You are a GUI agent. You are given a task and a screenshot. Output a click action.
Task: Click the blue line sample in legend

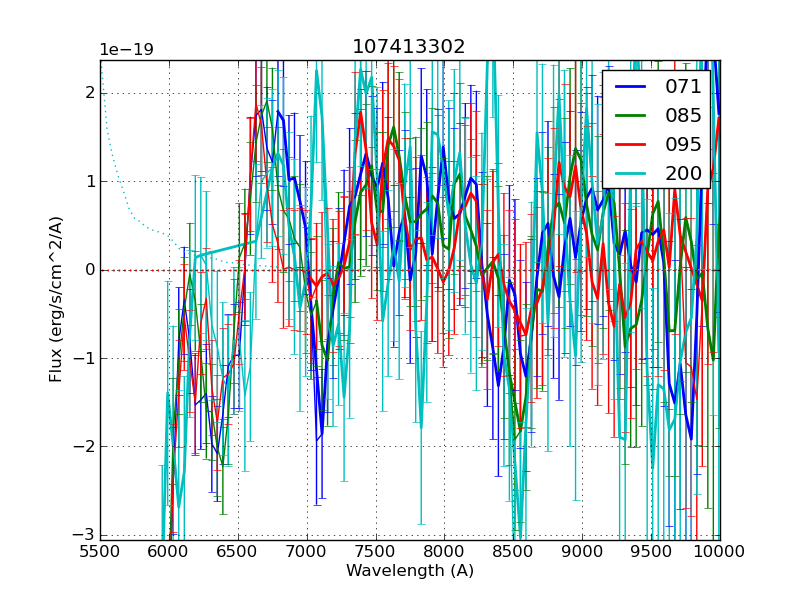[633, 87]
